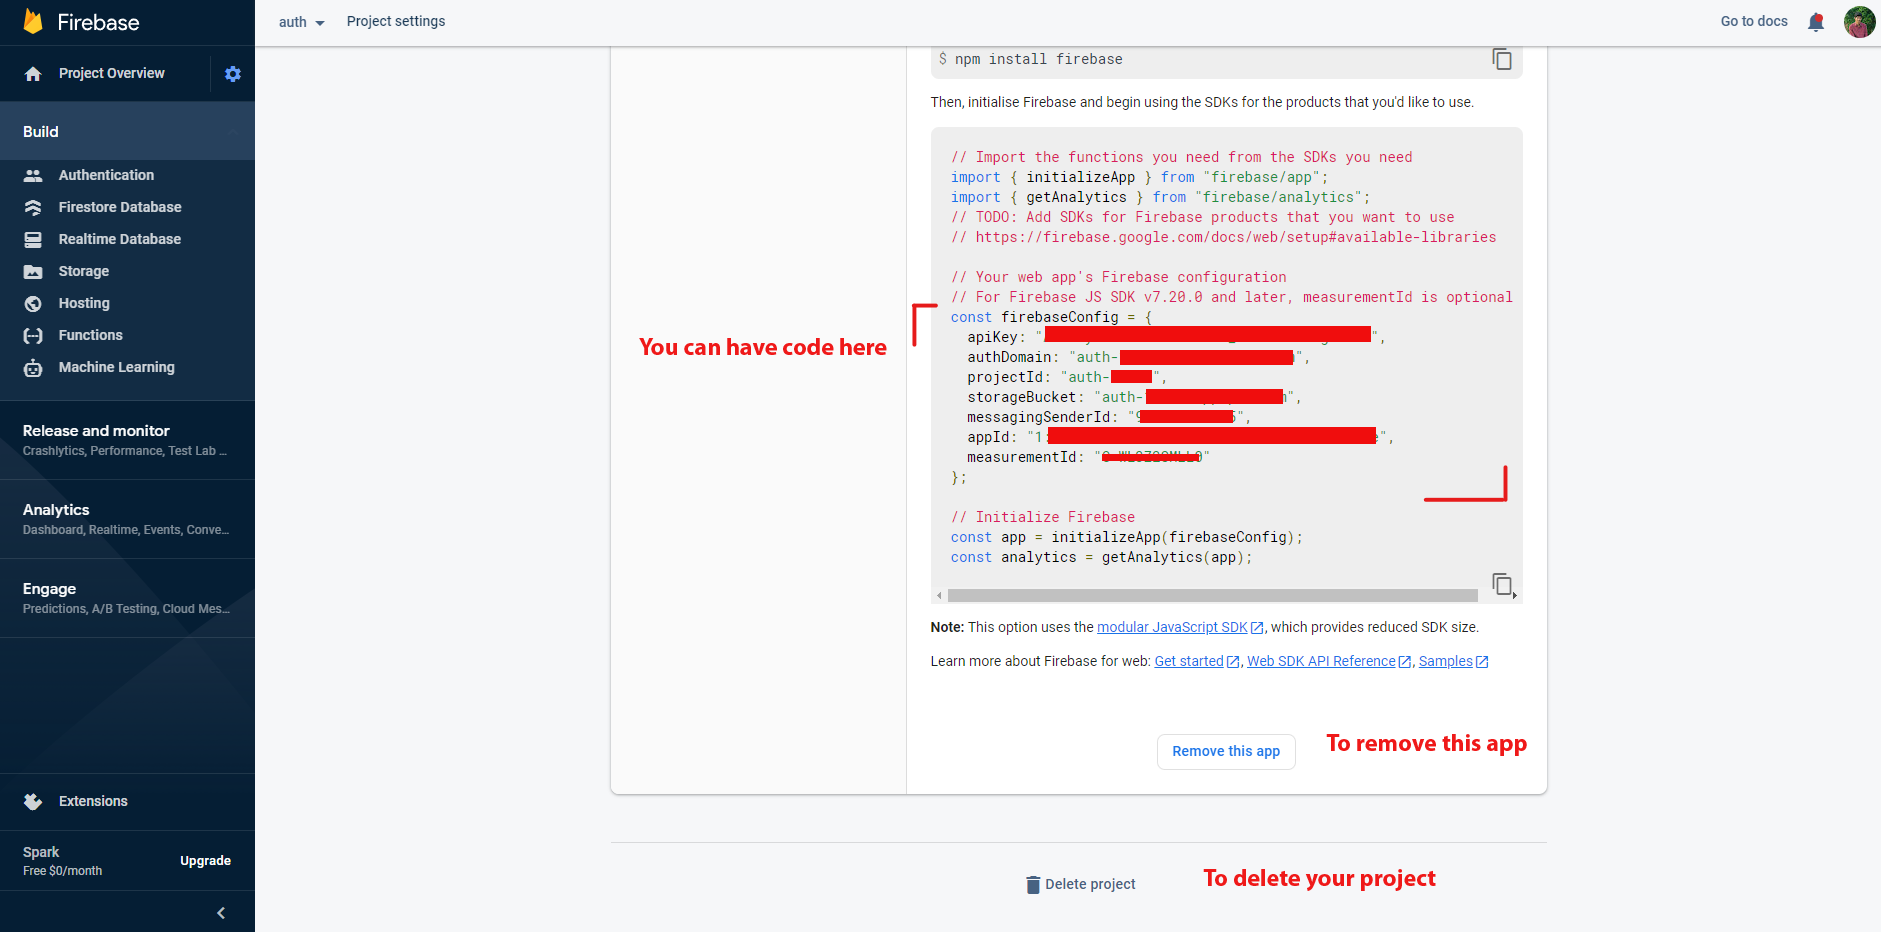This screenshot has width=1881, height=932.
Task: Copy the npm install firebase command
Action: tap(1501, 60)
